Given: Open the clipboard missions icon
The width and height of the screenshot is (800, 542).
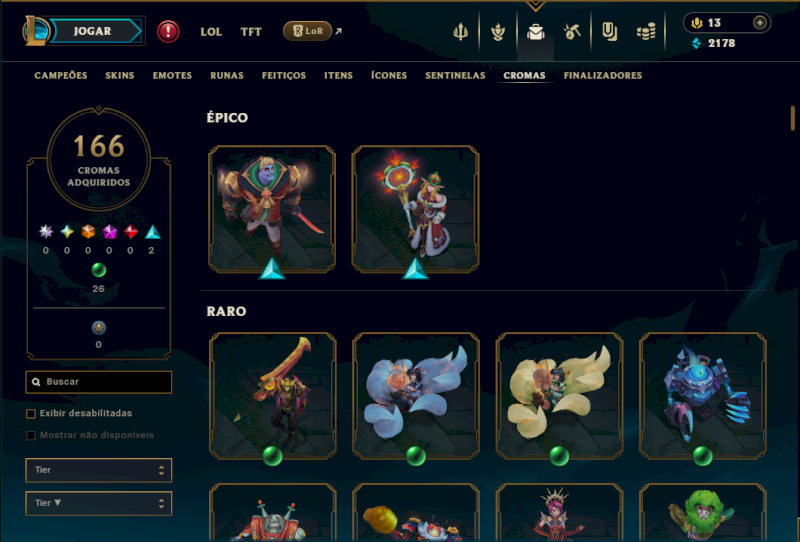Looking at the screenshot, I should pos(609,32).
